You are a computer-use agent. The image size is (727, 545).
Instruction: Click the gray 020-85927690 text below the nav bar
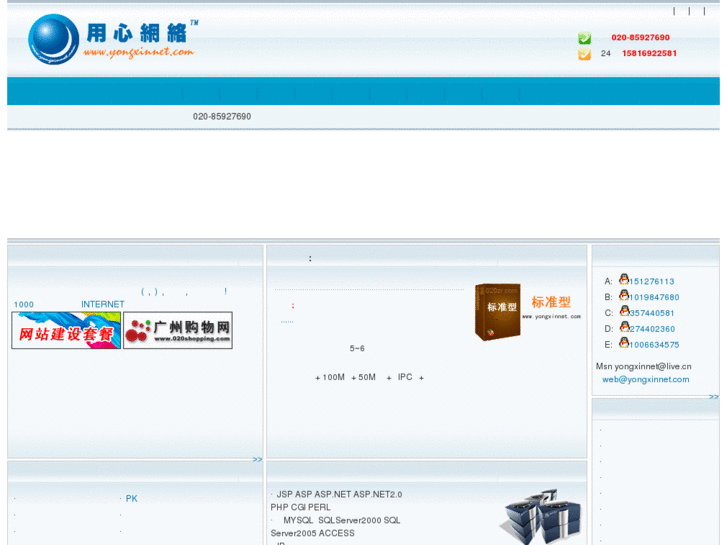(x=222, y=116)
